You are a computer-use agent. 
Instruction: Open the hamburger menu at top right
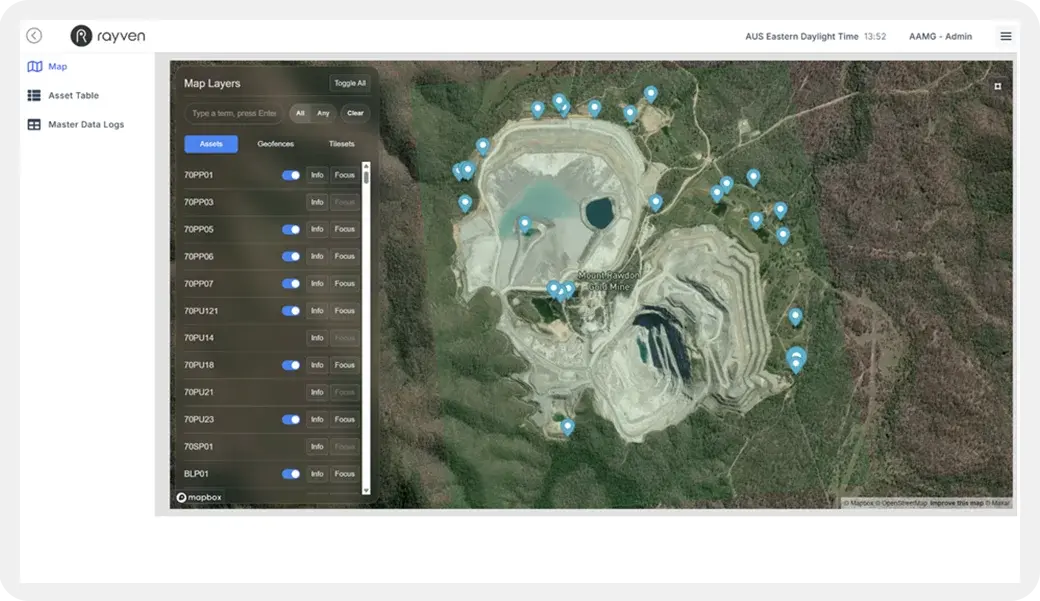[1005, 36]
